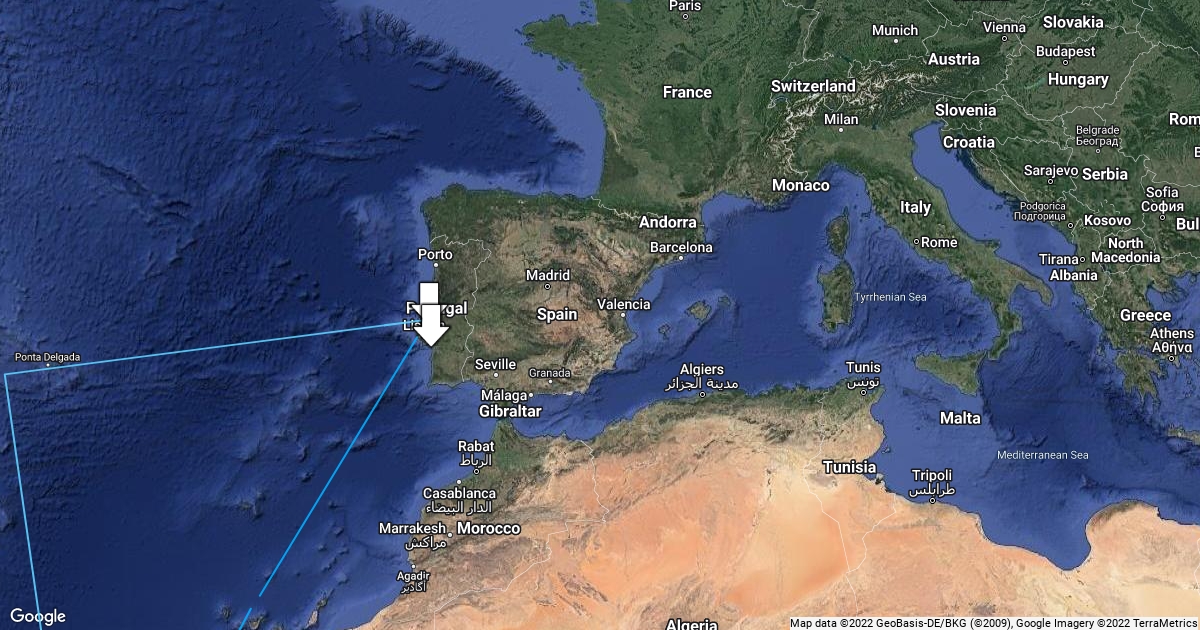Select the Casablanca city label
The height and width of the screenshot is (630, 1200).
459,493
